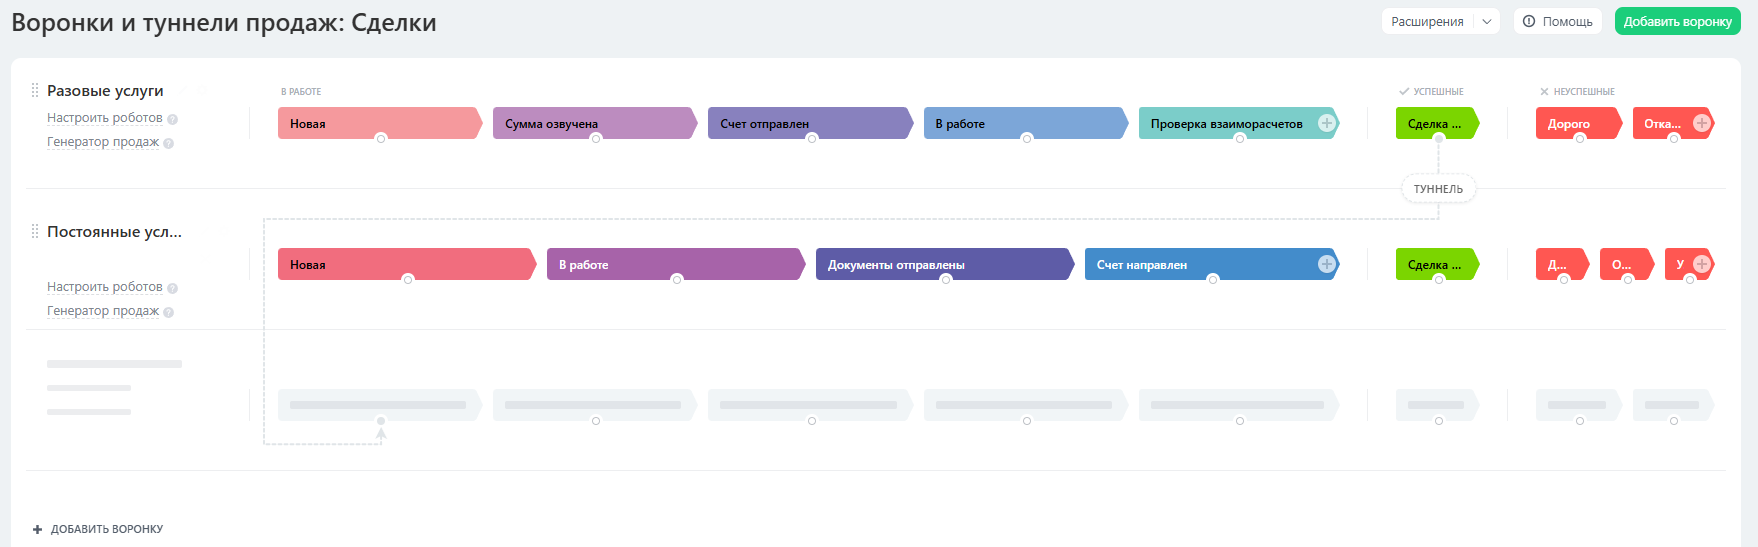Open Настроить роботов for Разовые услуги

[104, 118]
